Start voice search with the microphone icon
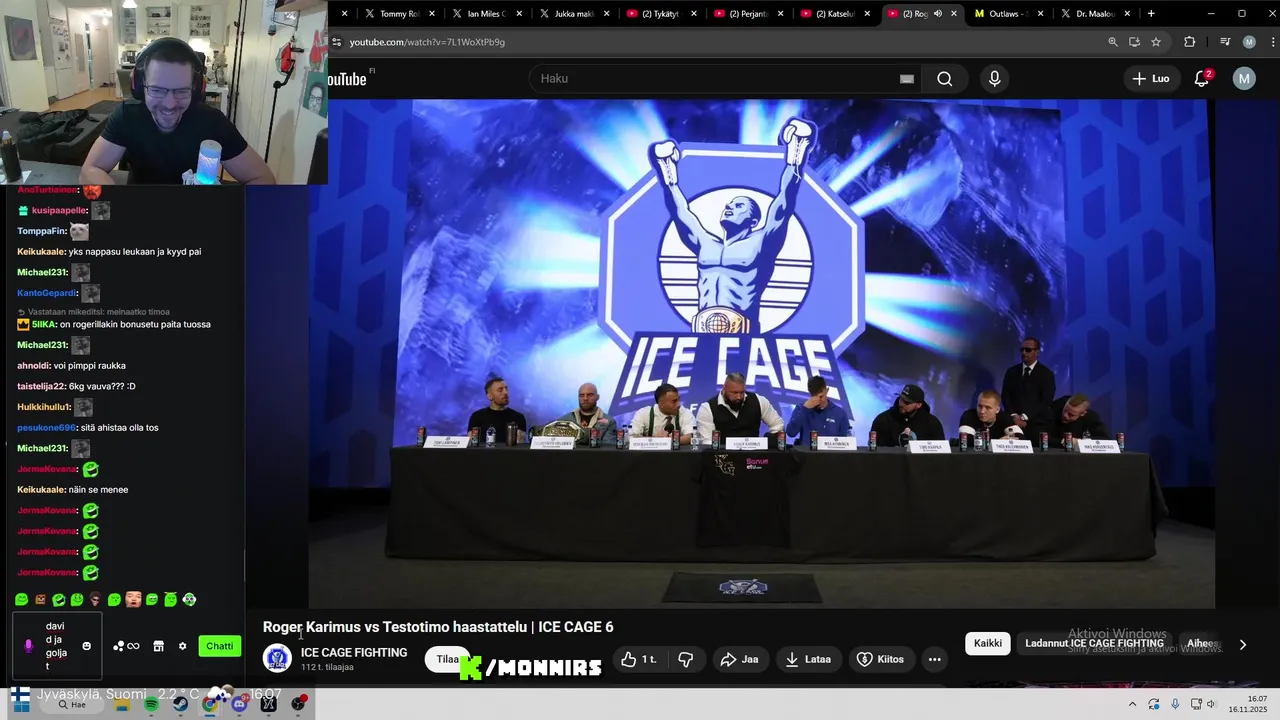Image resolution: width=1280 pixels, height=720 pixels. click(994, 79)
